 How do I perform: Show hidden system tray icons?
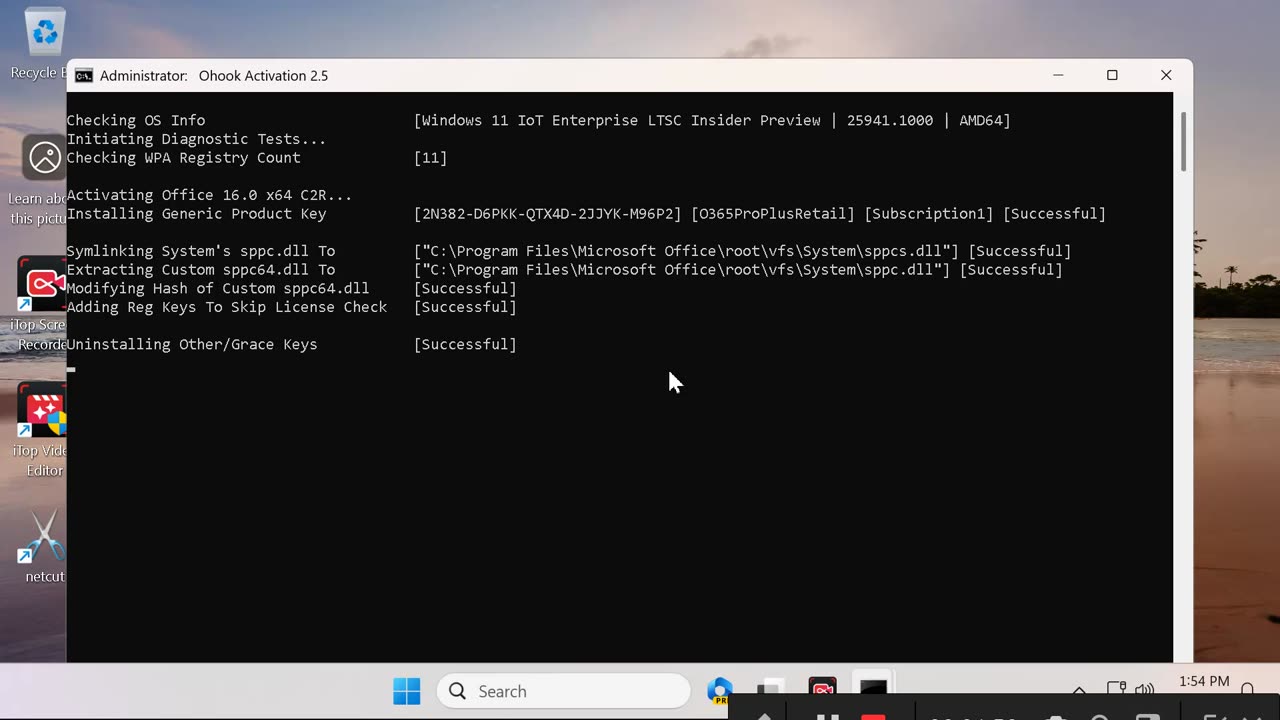1079,690
